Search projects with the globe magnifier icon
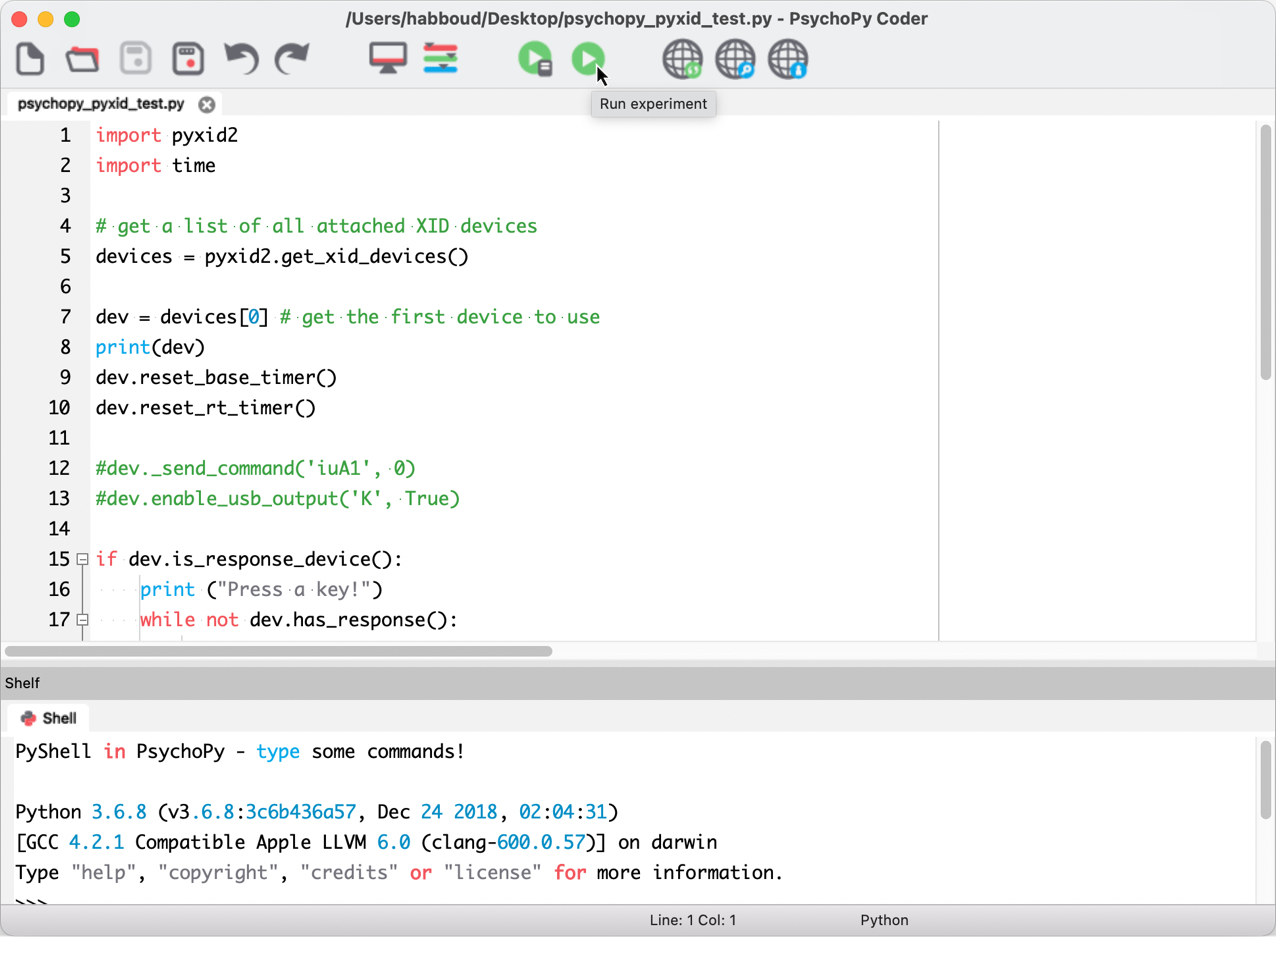The width and height of the screenshot is (1276, 976). click(735, 59)
